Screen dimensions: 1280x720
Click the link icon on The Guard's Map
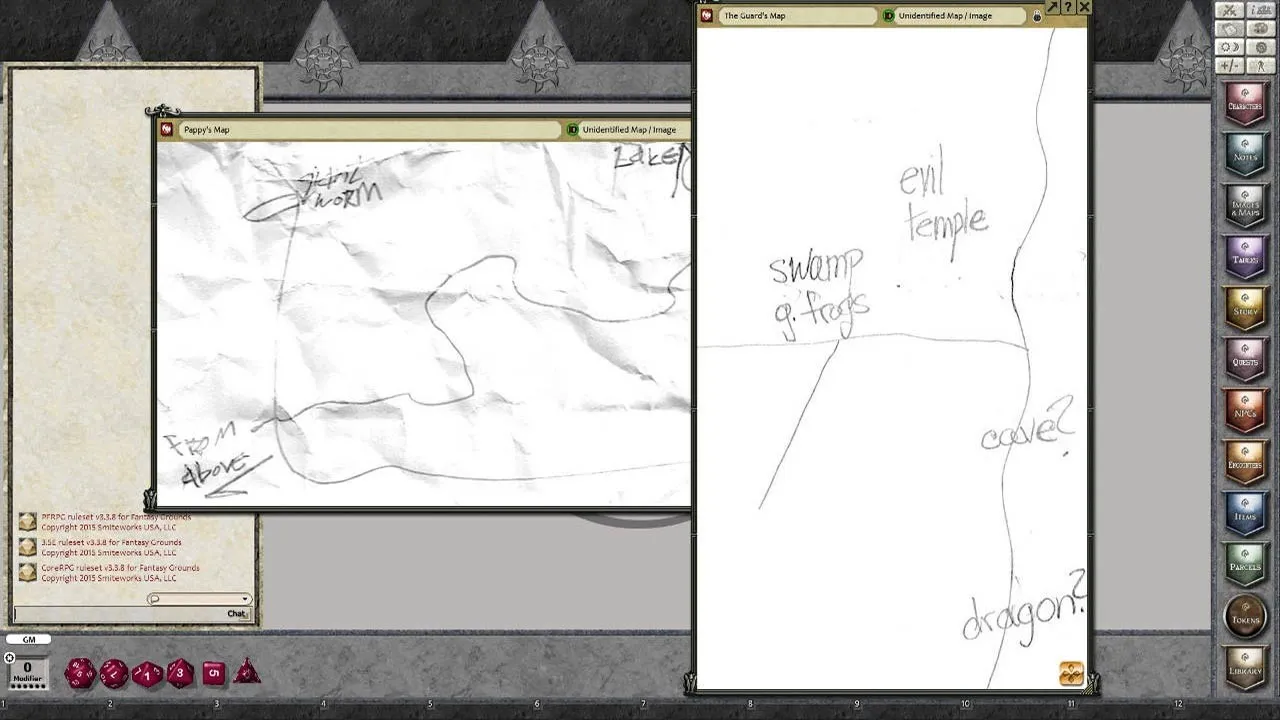click(706, 15)
